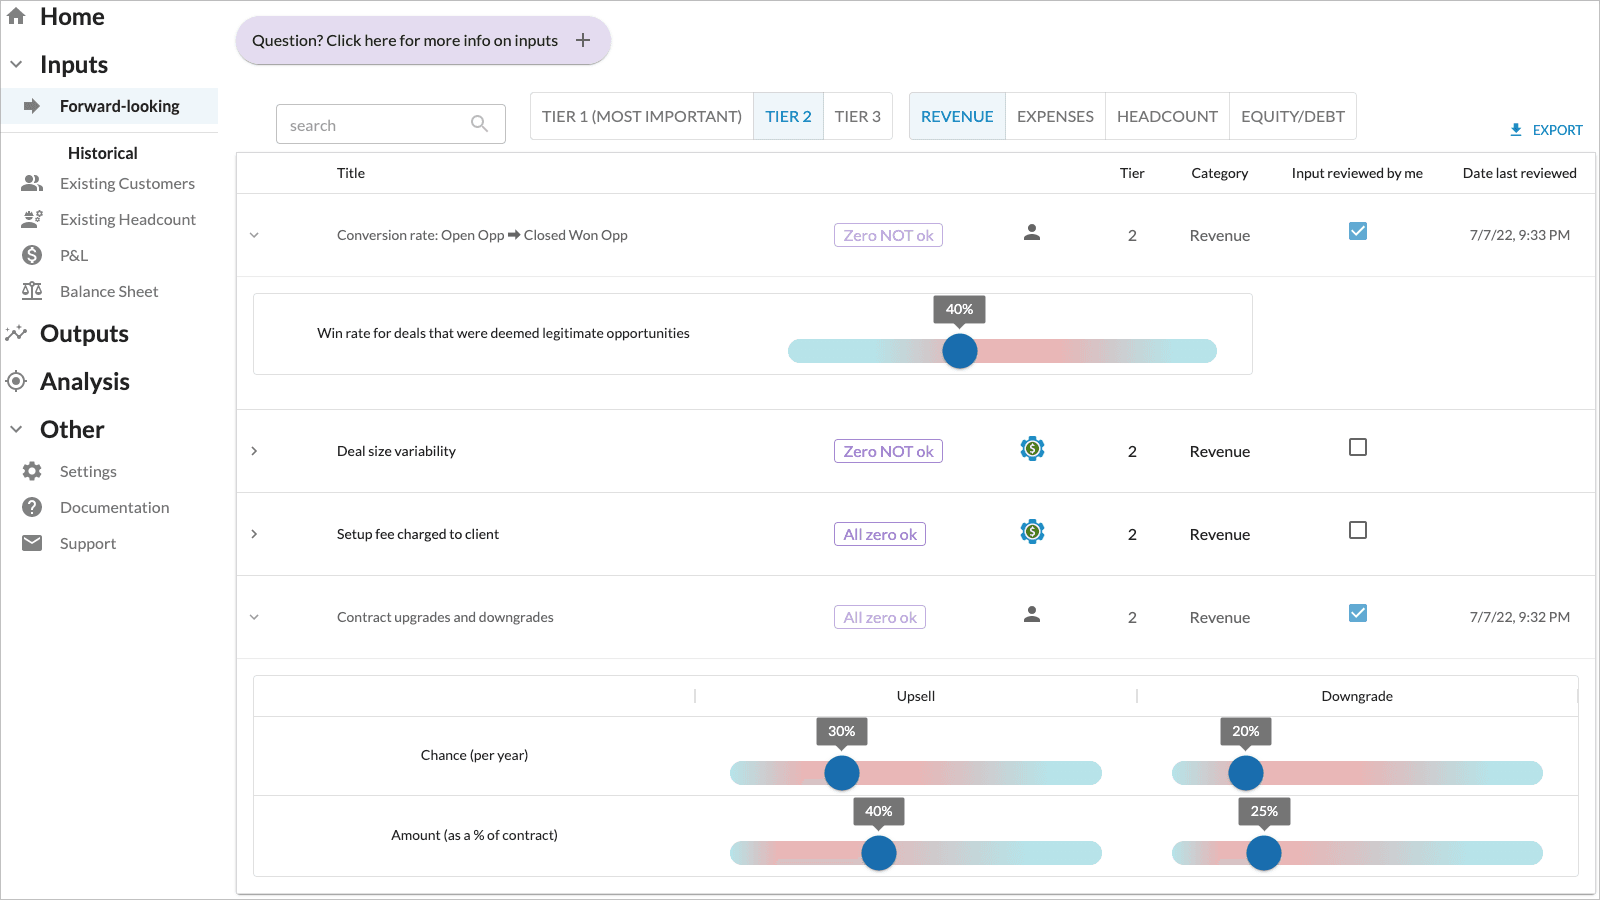
Task: Switch to the TIER 3 tab
Action: pos(858,116)
